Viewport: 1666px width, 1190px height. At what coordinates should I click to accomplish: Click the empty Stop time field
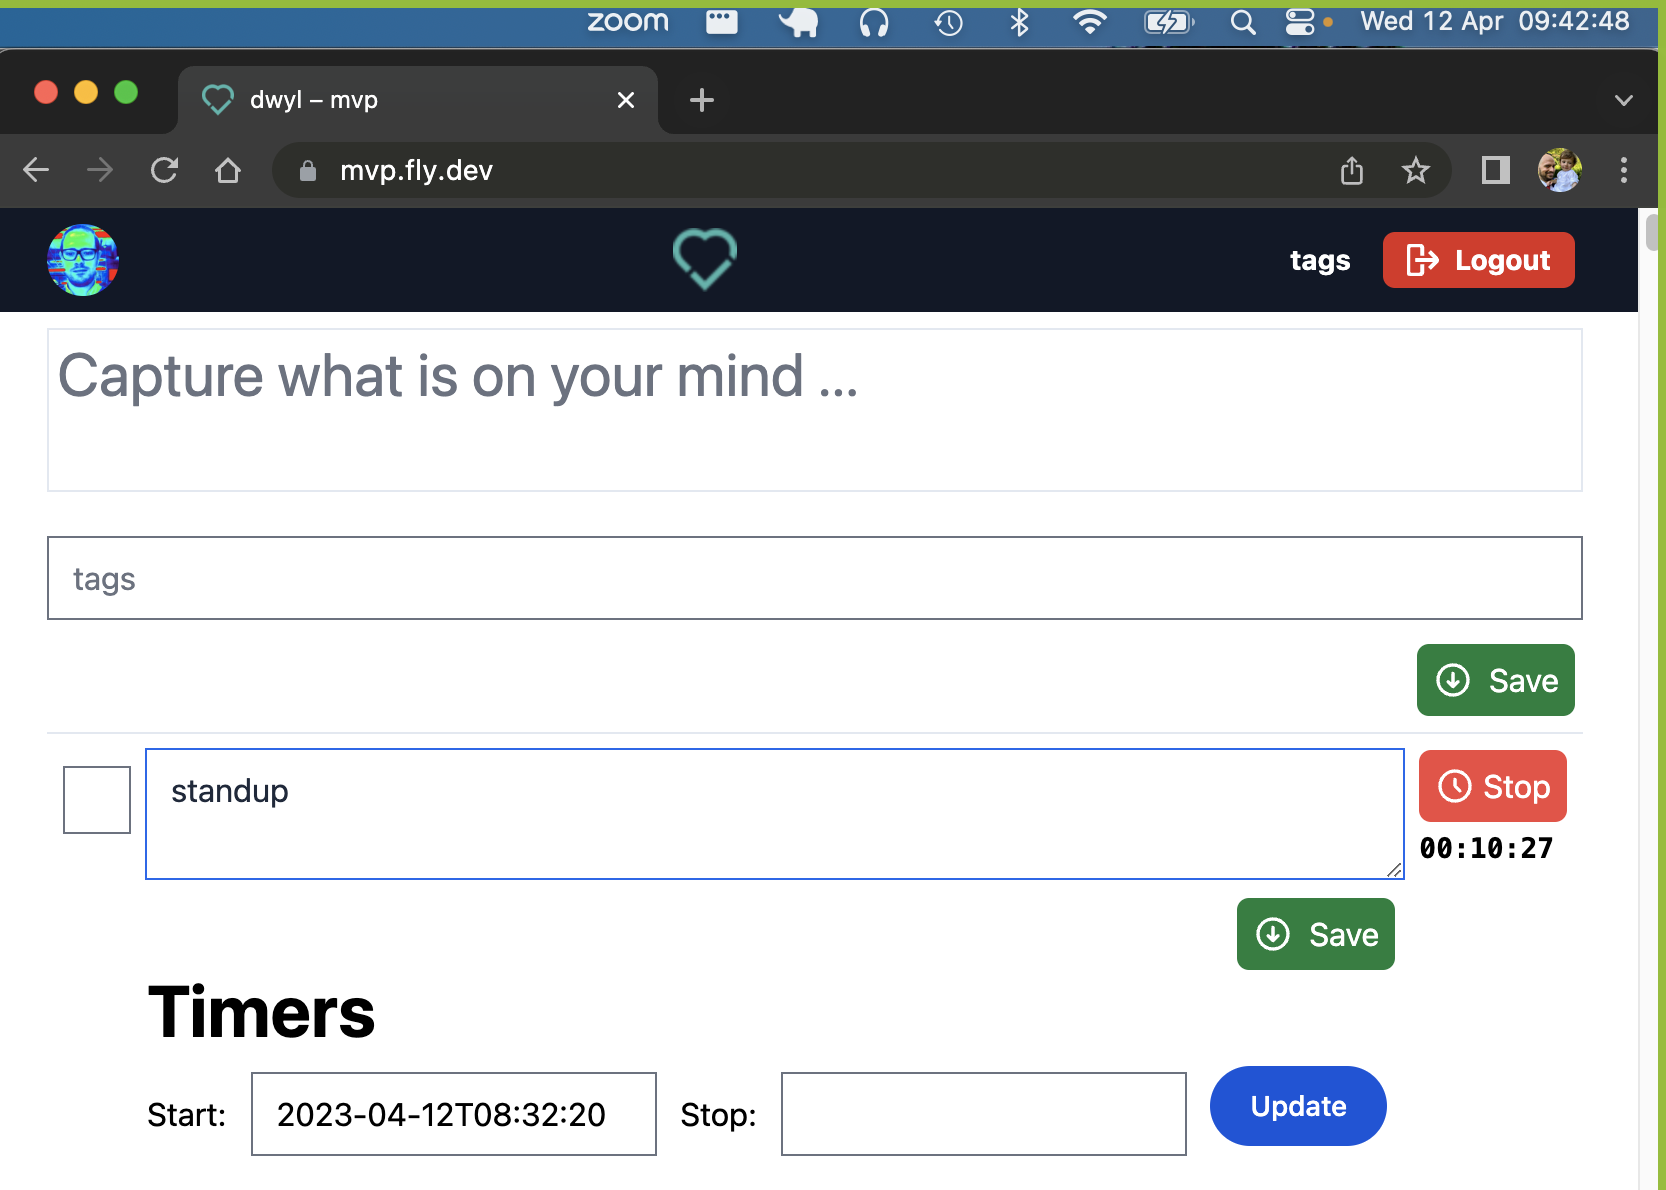click(x=983, y=1113)
